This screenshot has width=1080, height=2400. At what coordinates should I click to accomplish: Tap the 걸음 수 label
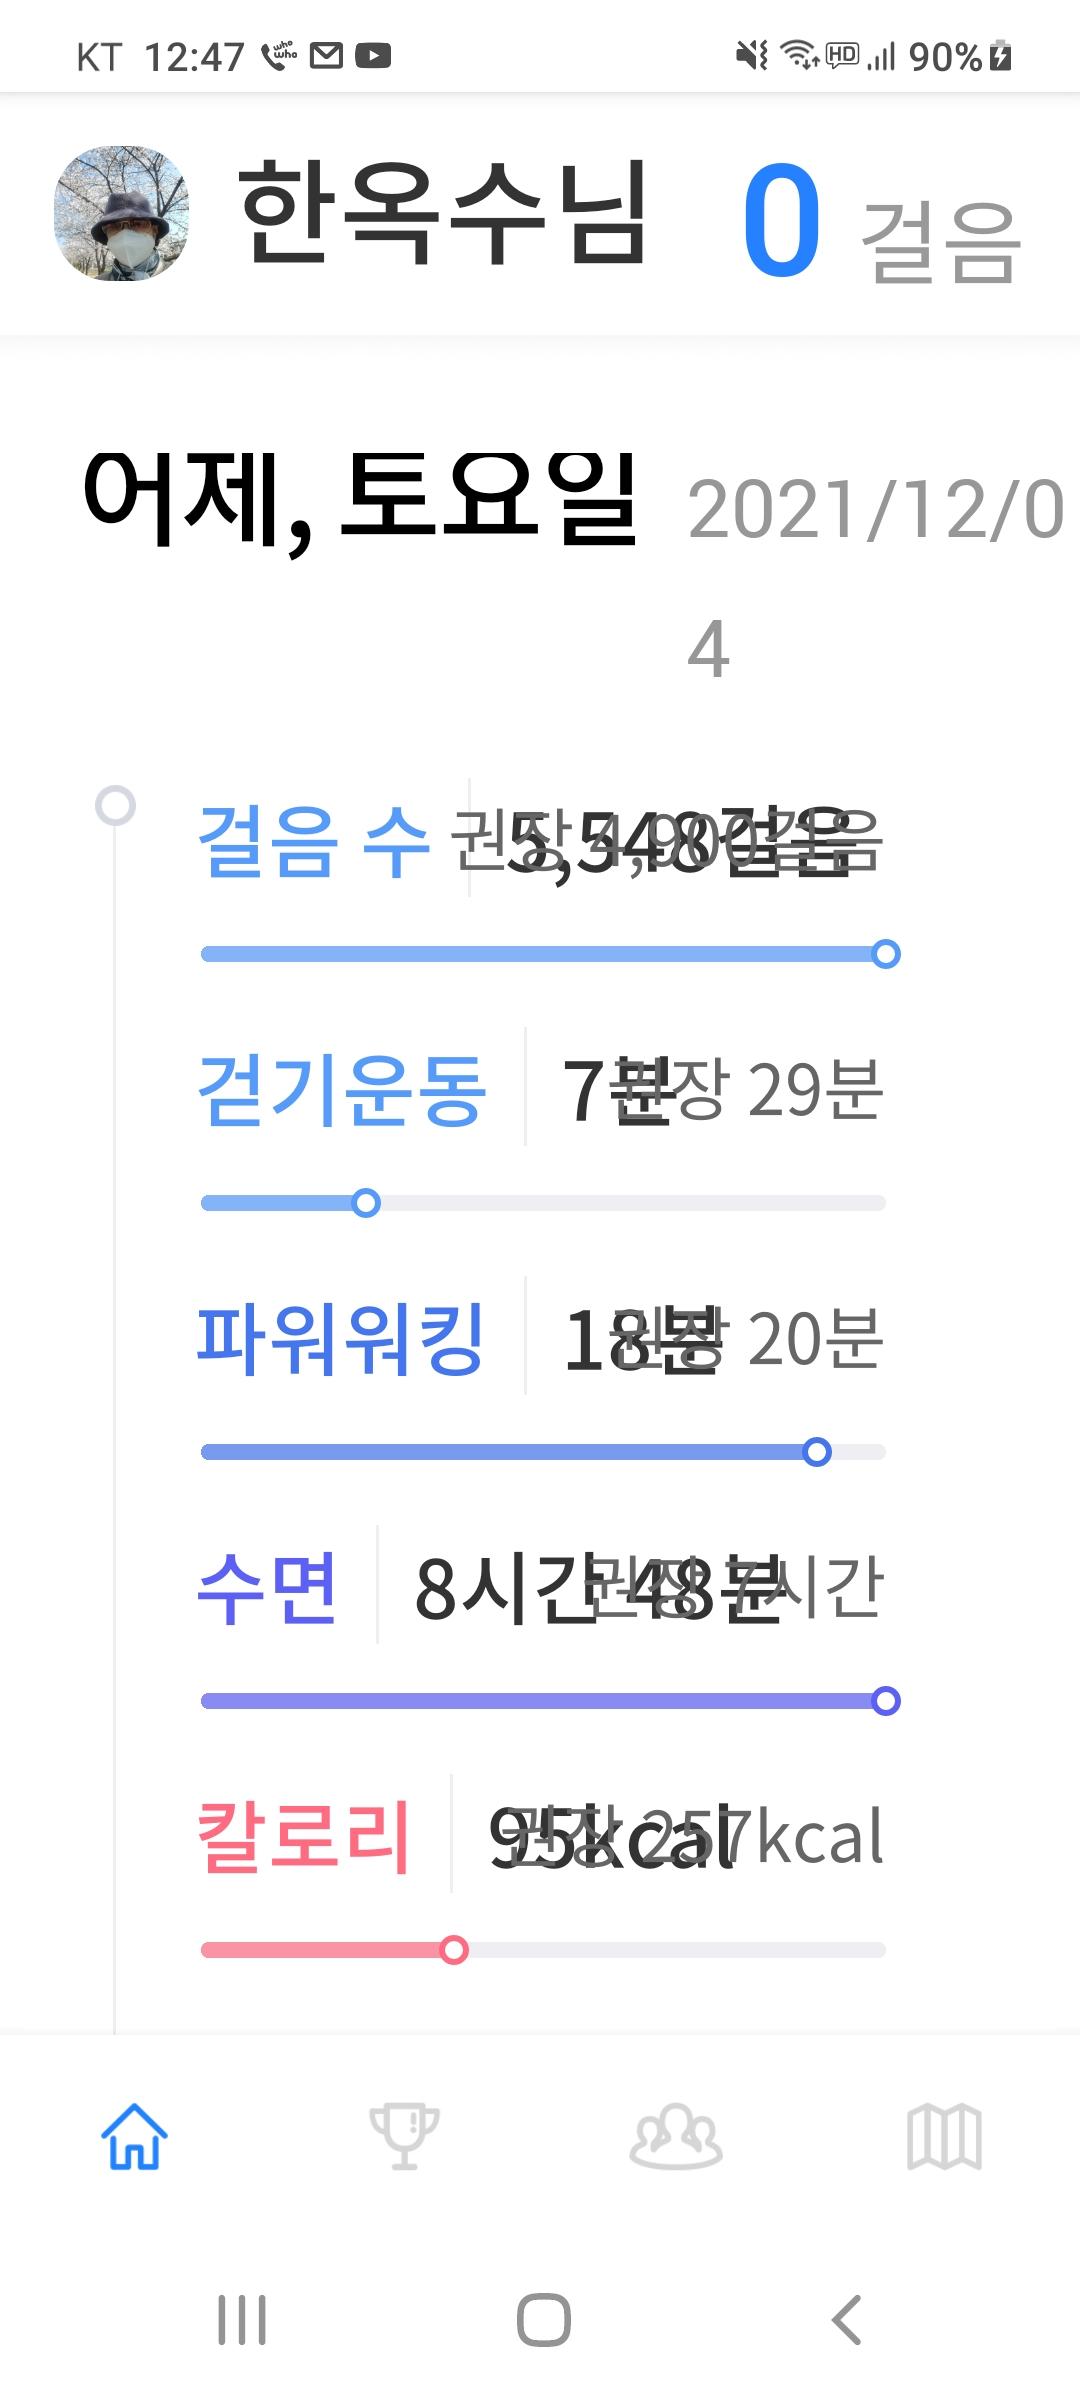(313, 842)
